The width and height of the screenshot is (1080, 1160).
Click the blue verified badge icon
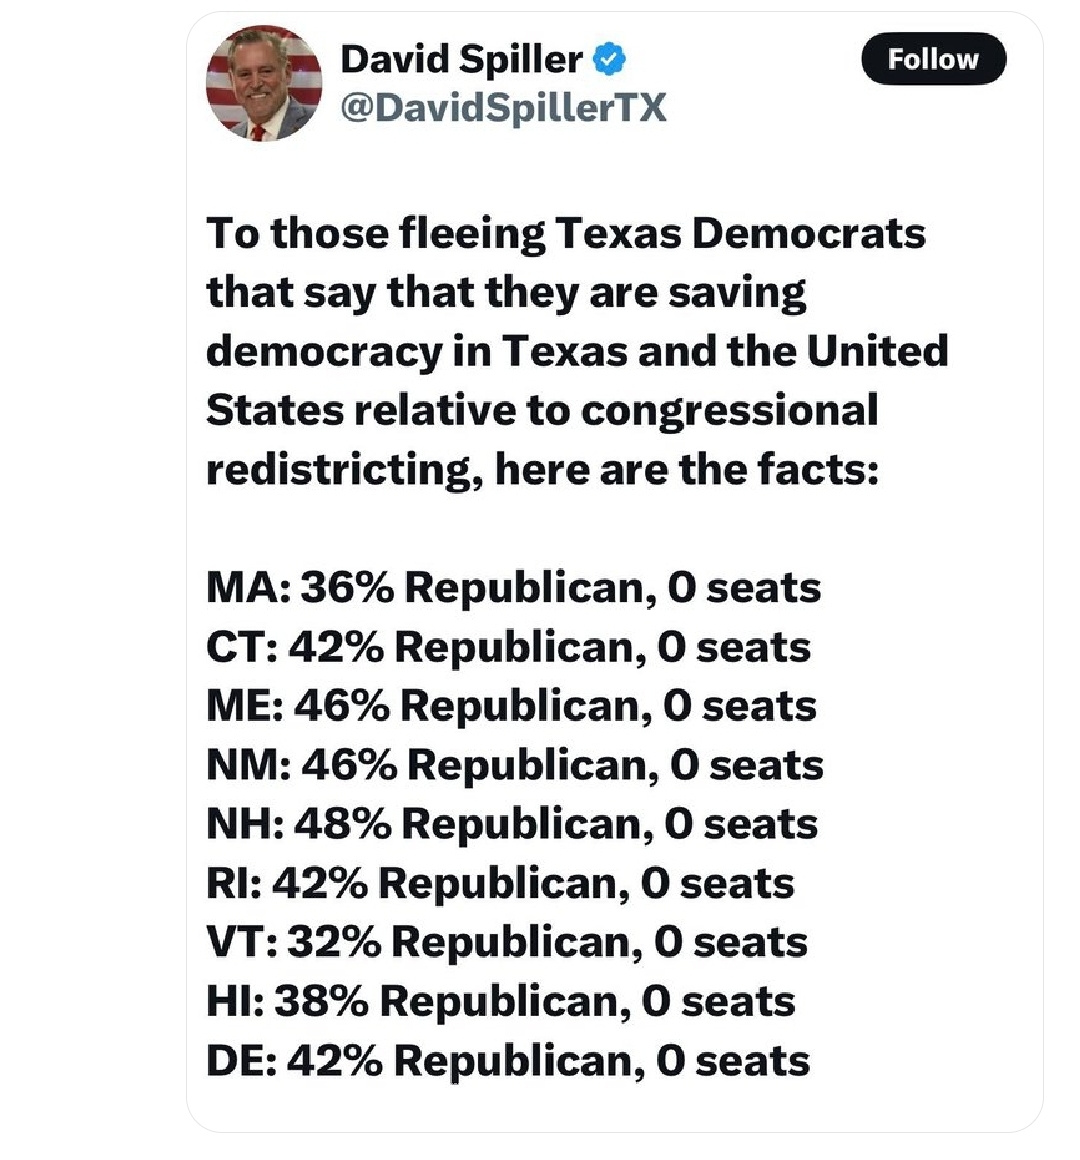609,60
